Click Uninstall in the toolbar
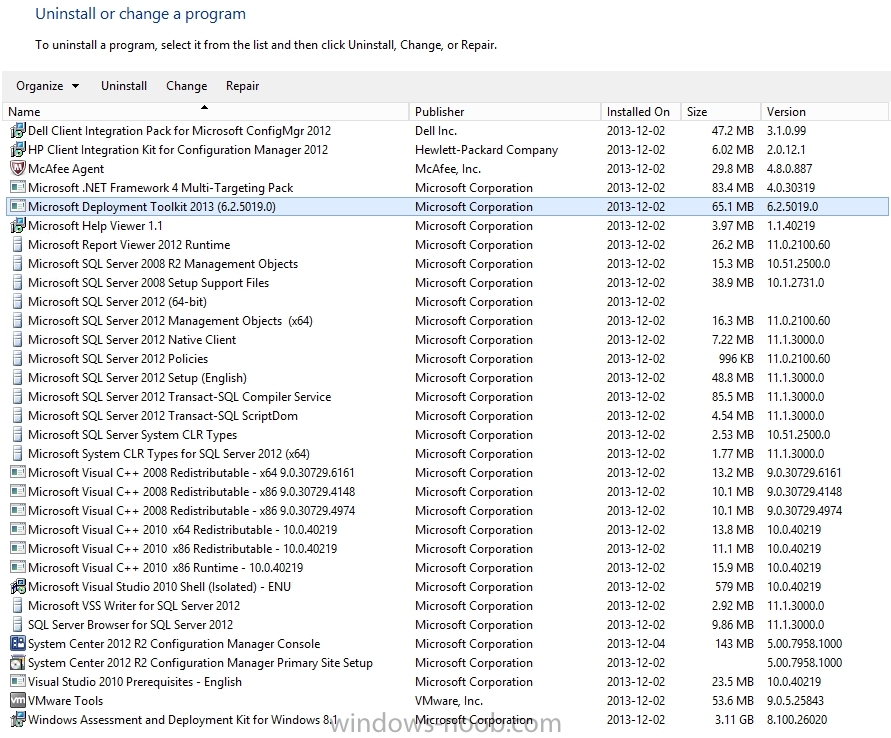The height and width of the screenshot is (738, 891). (x=124, y=86)
